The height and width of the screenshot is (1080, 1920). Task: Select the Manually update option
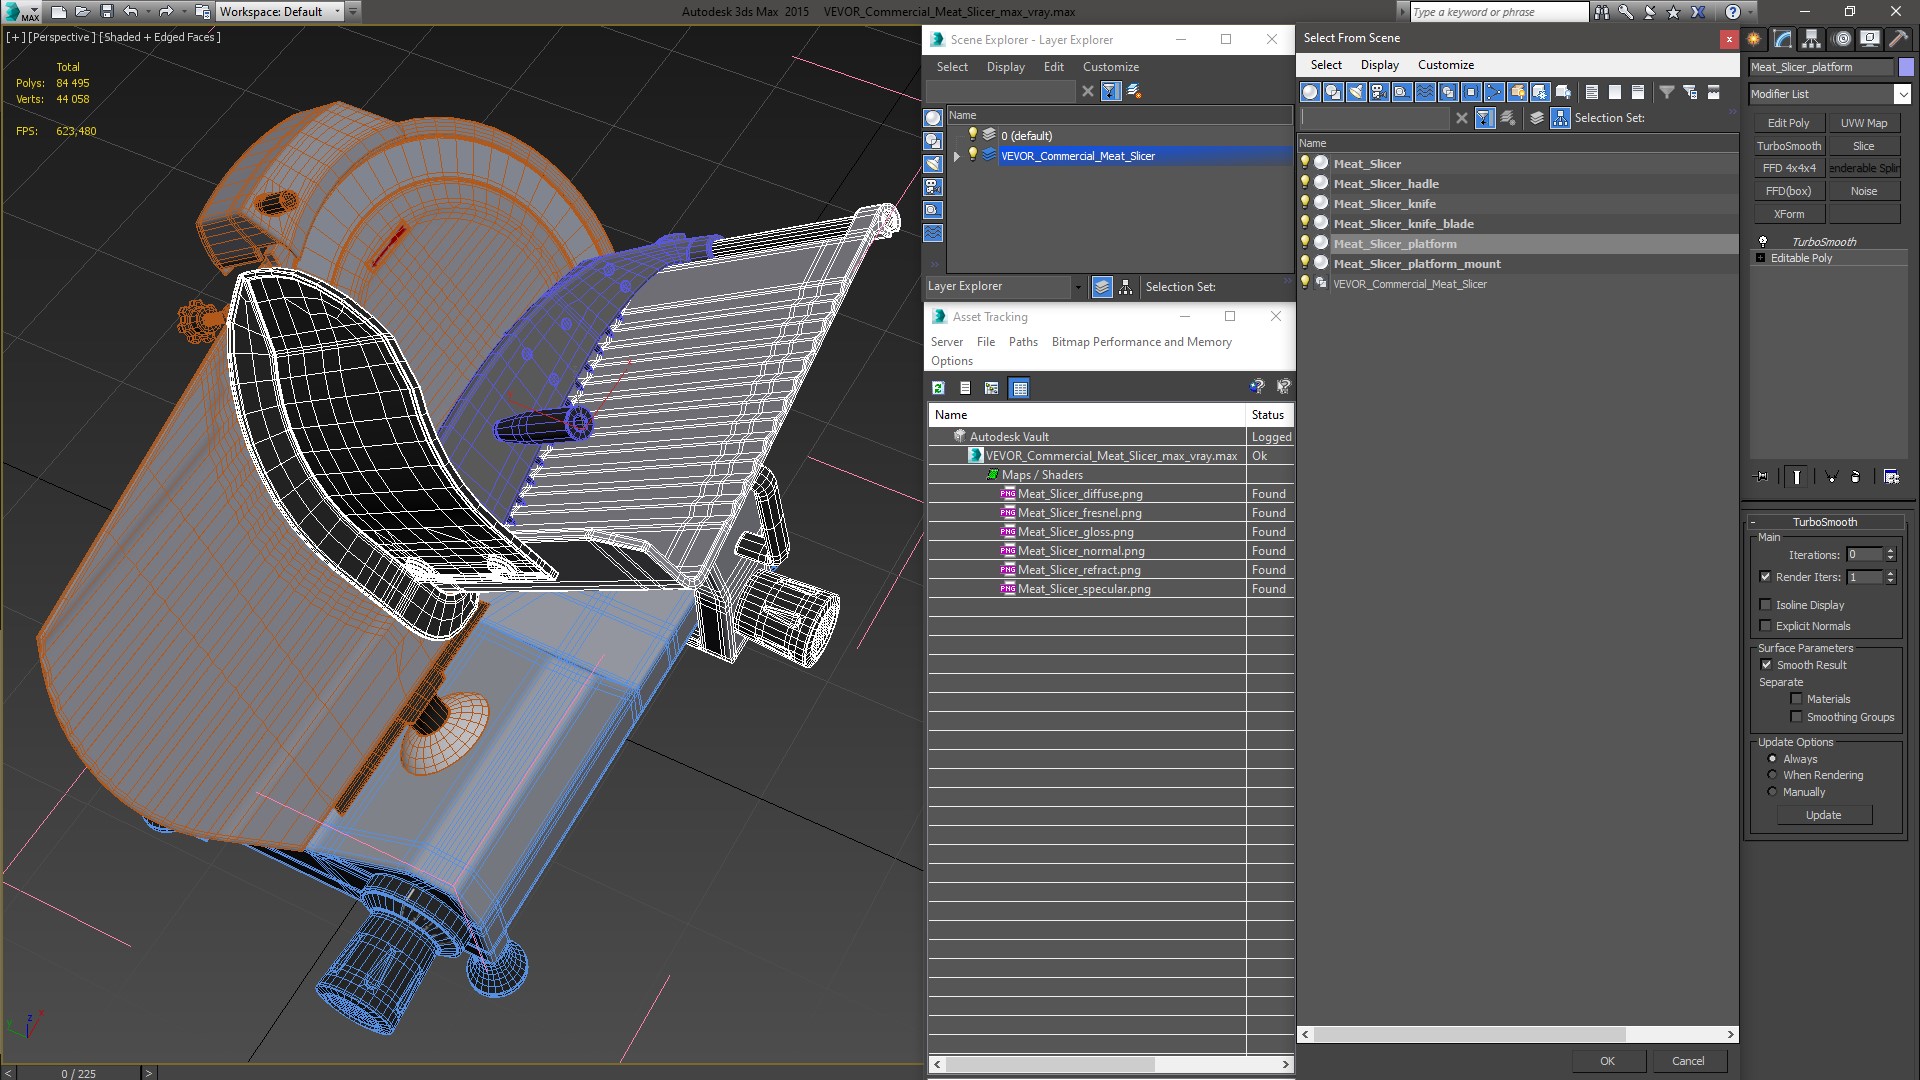pos(1772,792)
